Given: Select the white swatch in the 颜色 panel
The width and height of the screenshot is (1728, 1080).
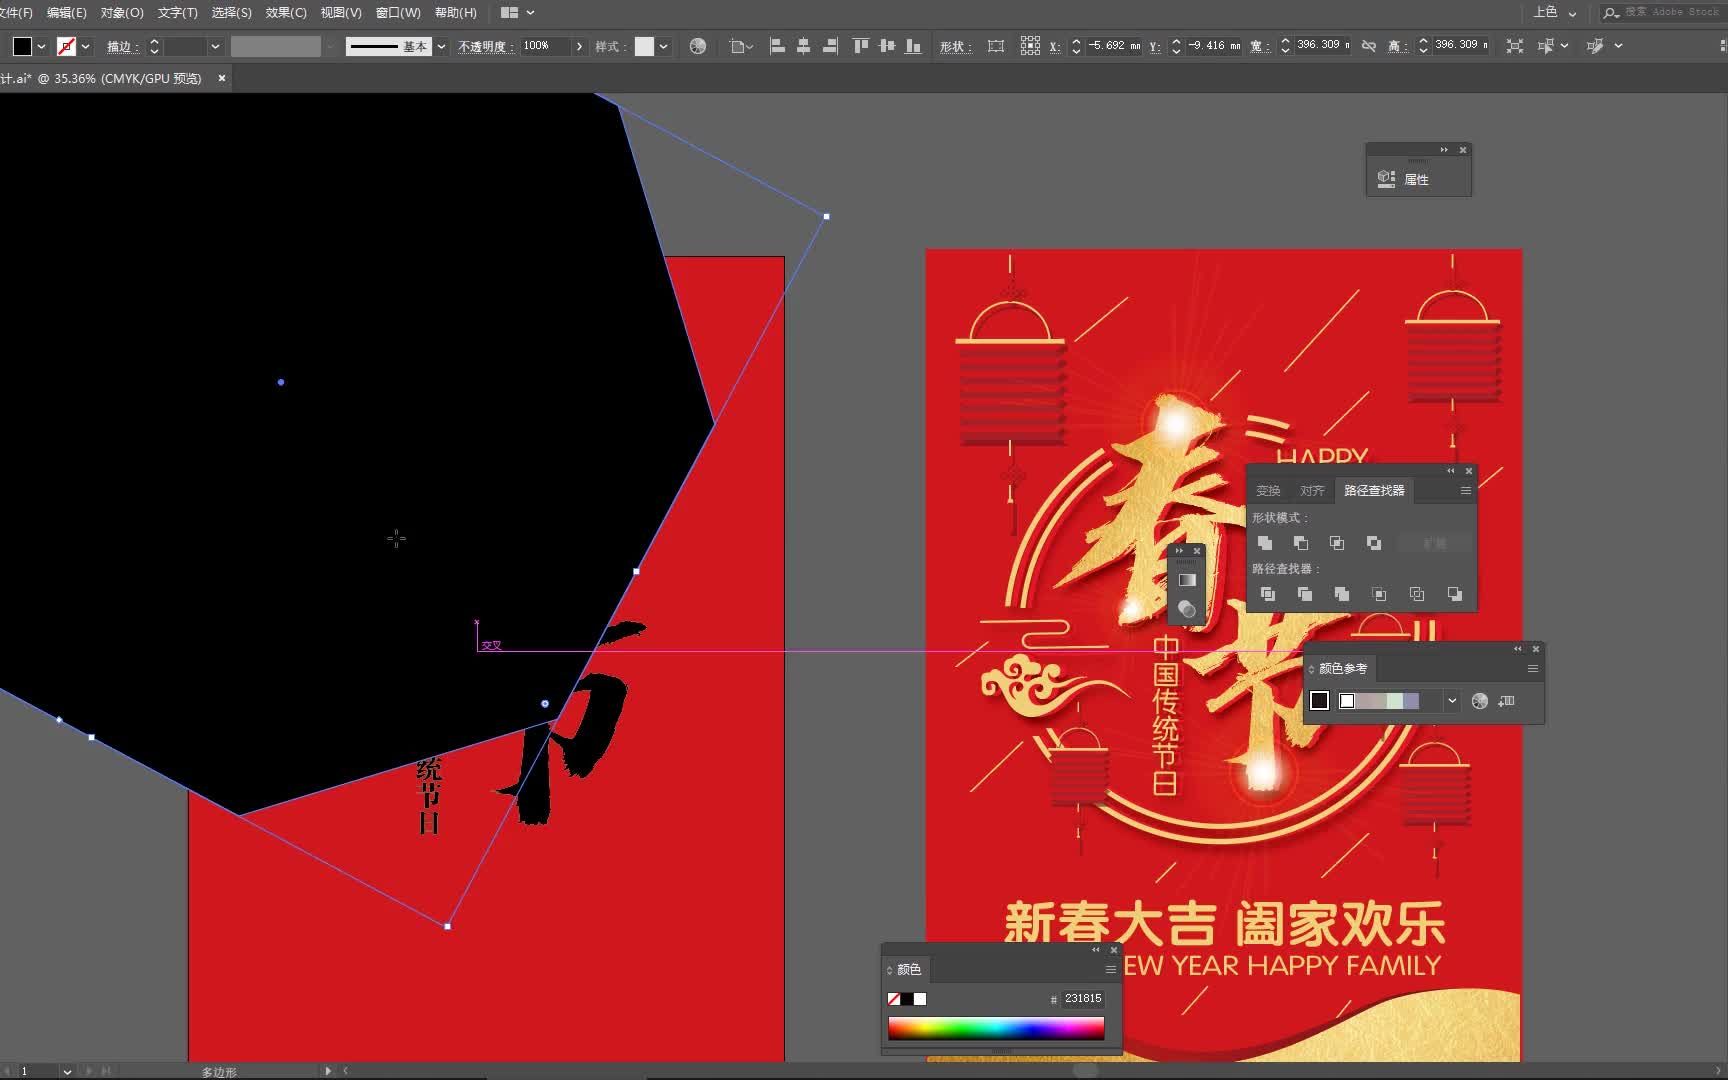Looking at the screenshot, I should click(x=920, y=999).
